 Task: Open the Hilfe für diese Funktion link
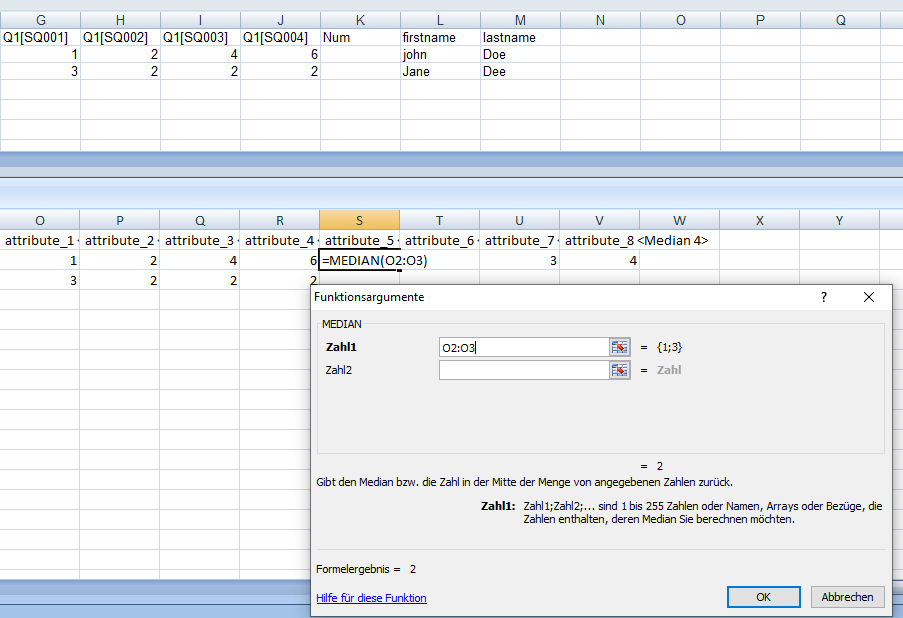point(371,598)
